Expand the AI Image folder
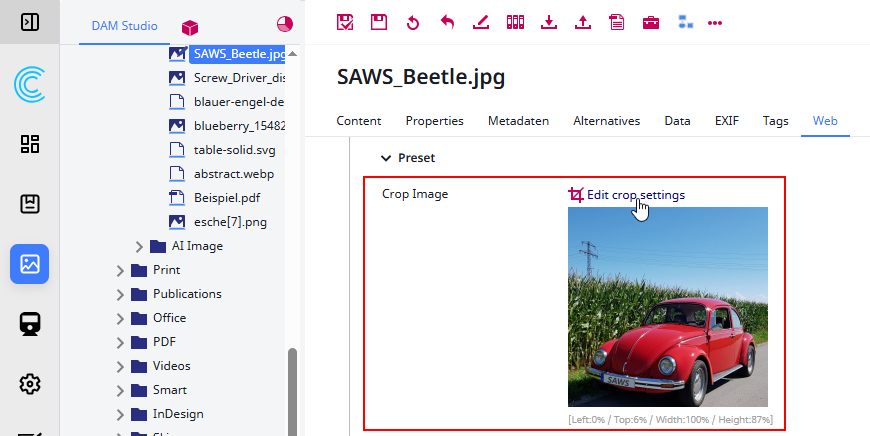The image size is (870, 436). click(x=139, y=246)
